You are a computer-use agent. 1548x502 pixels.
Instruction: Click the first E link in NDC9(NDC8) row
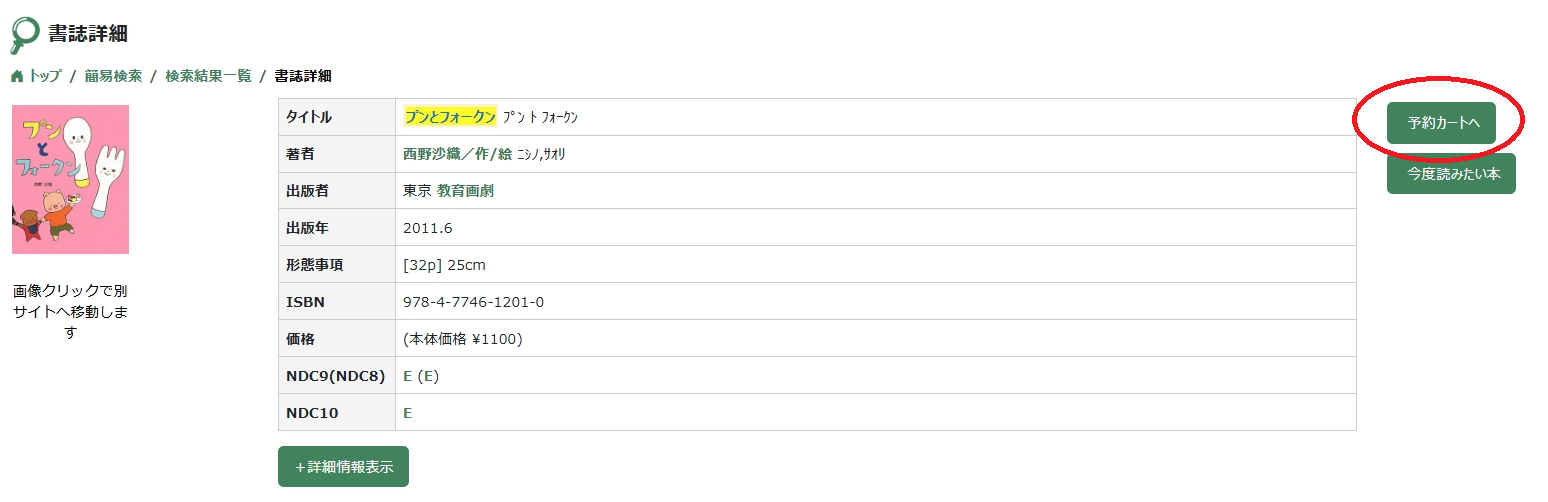[408, 376]
